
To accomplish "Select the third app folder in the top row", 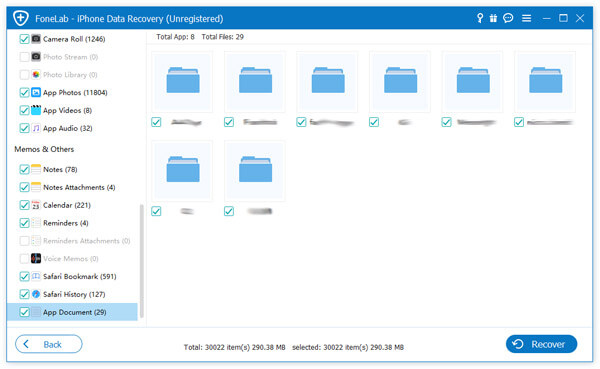I will (328, 82).
